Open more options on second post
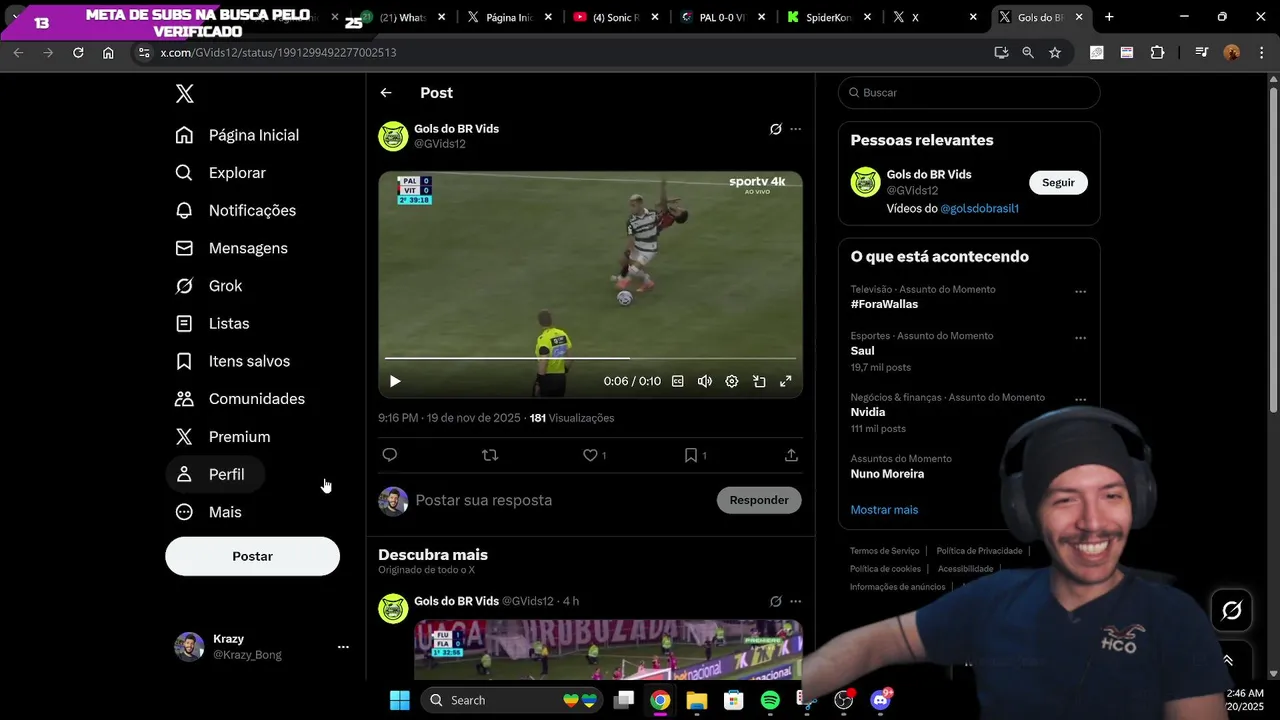The image size is (1280, 720). (x=796, y=601)
